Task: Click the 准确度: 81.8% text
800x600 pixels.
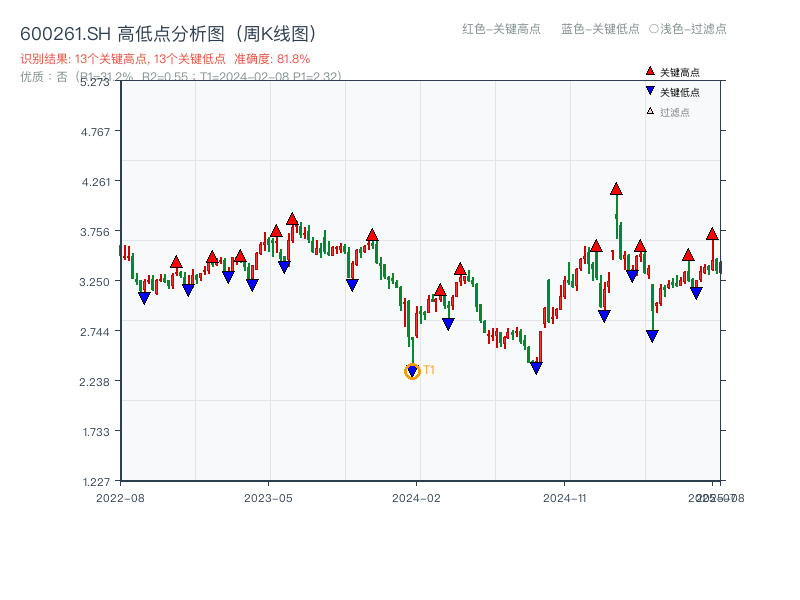Action: (272, 59)
